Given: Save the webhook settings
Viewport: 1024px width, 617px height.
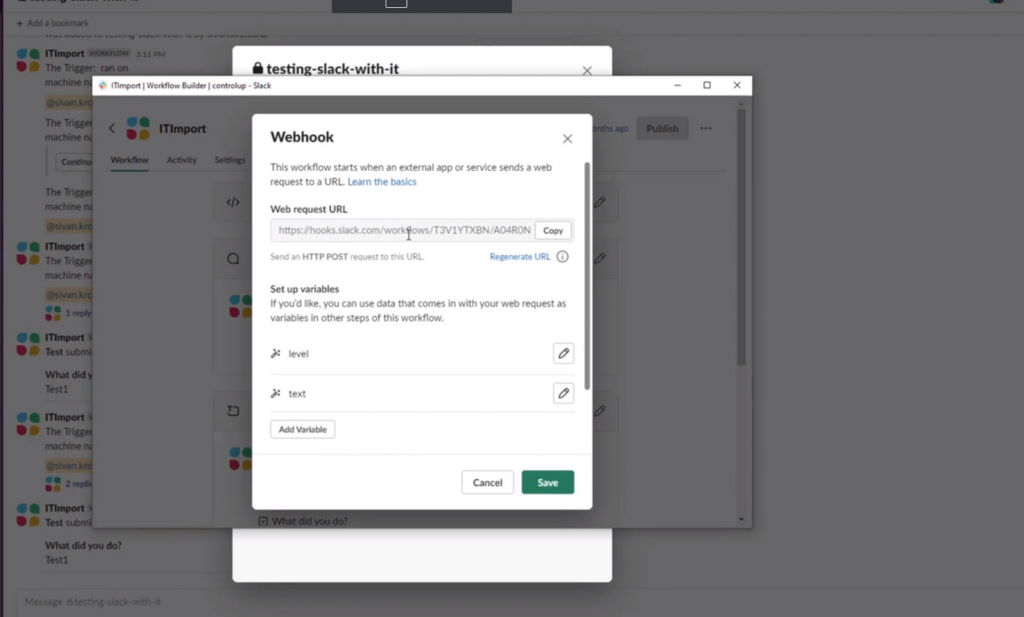Looking at the screenshot, I should coord(547,483).
